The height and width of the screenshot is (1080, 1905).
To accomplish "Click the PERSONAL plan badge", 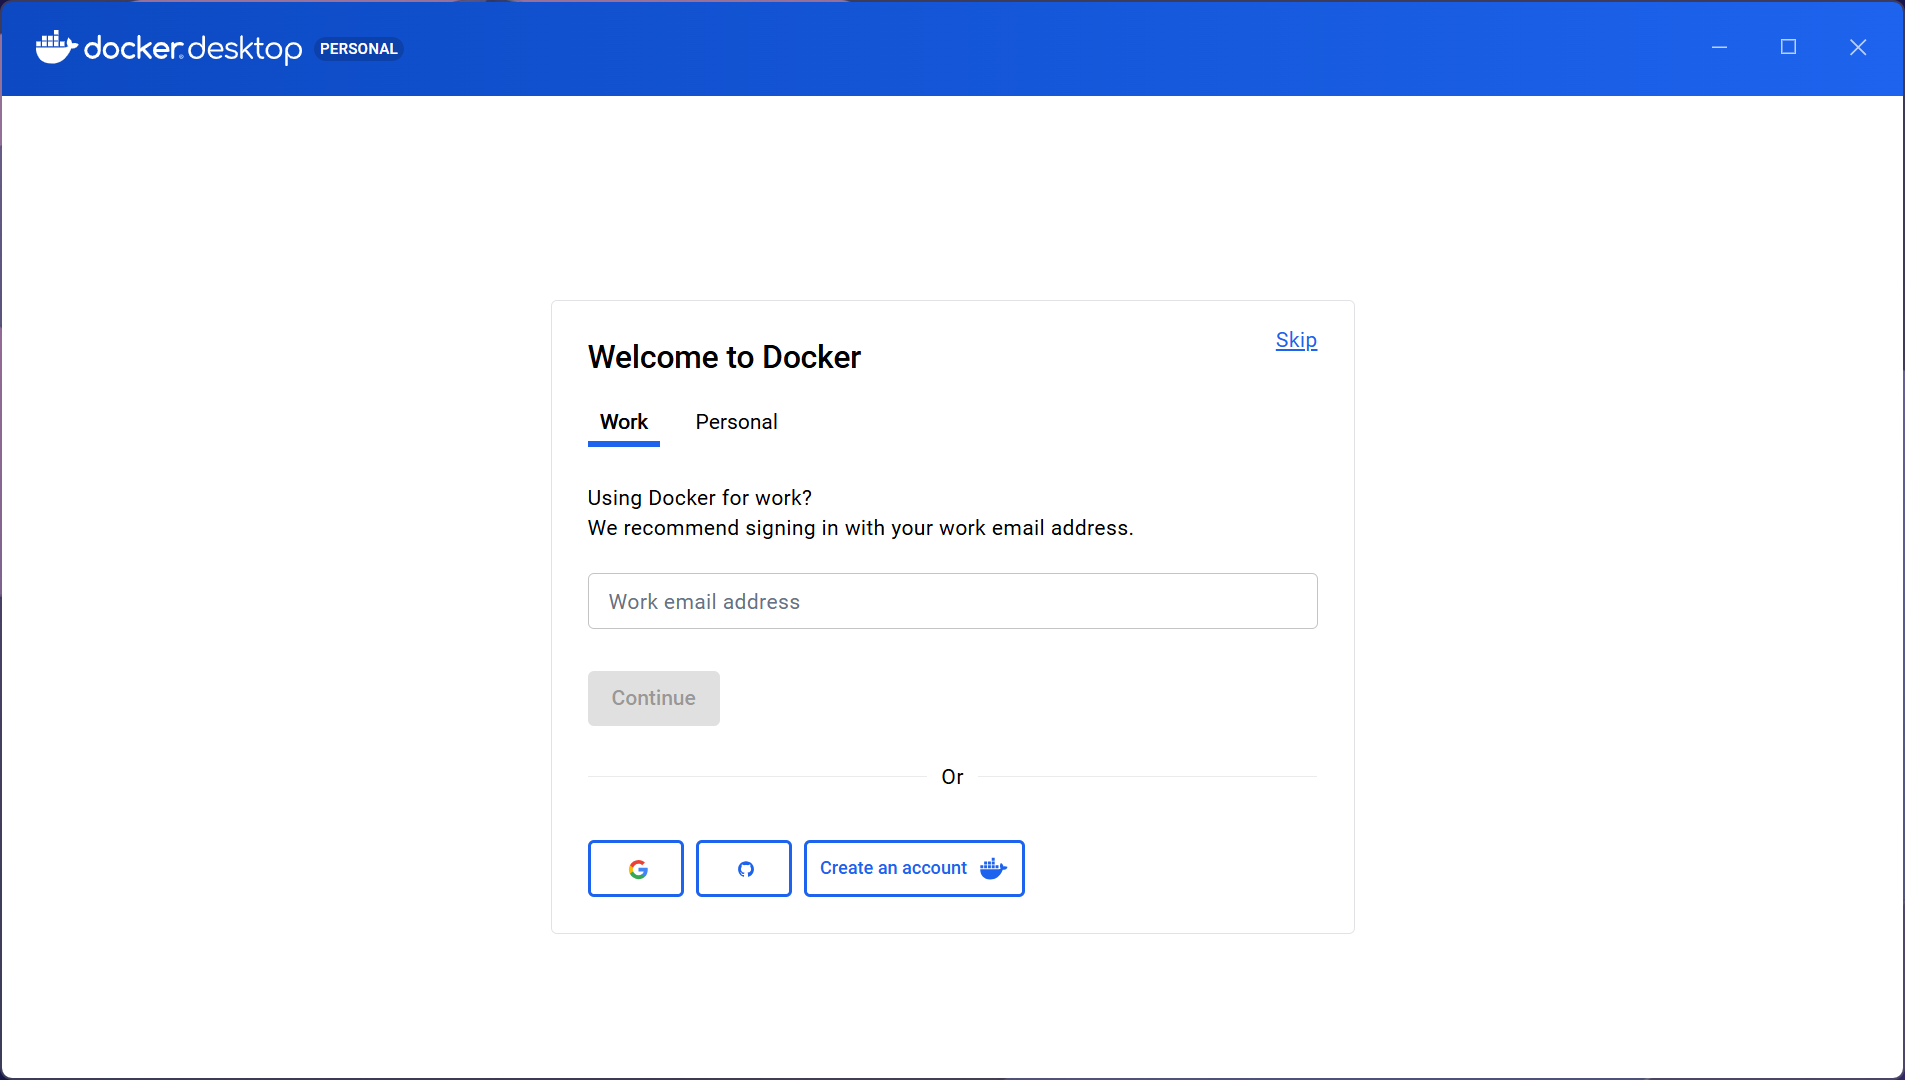I will pyautogui.click(x=358, y=48).
